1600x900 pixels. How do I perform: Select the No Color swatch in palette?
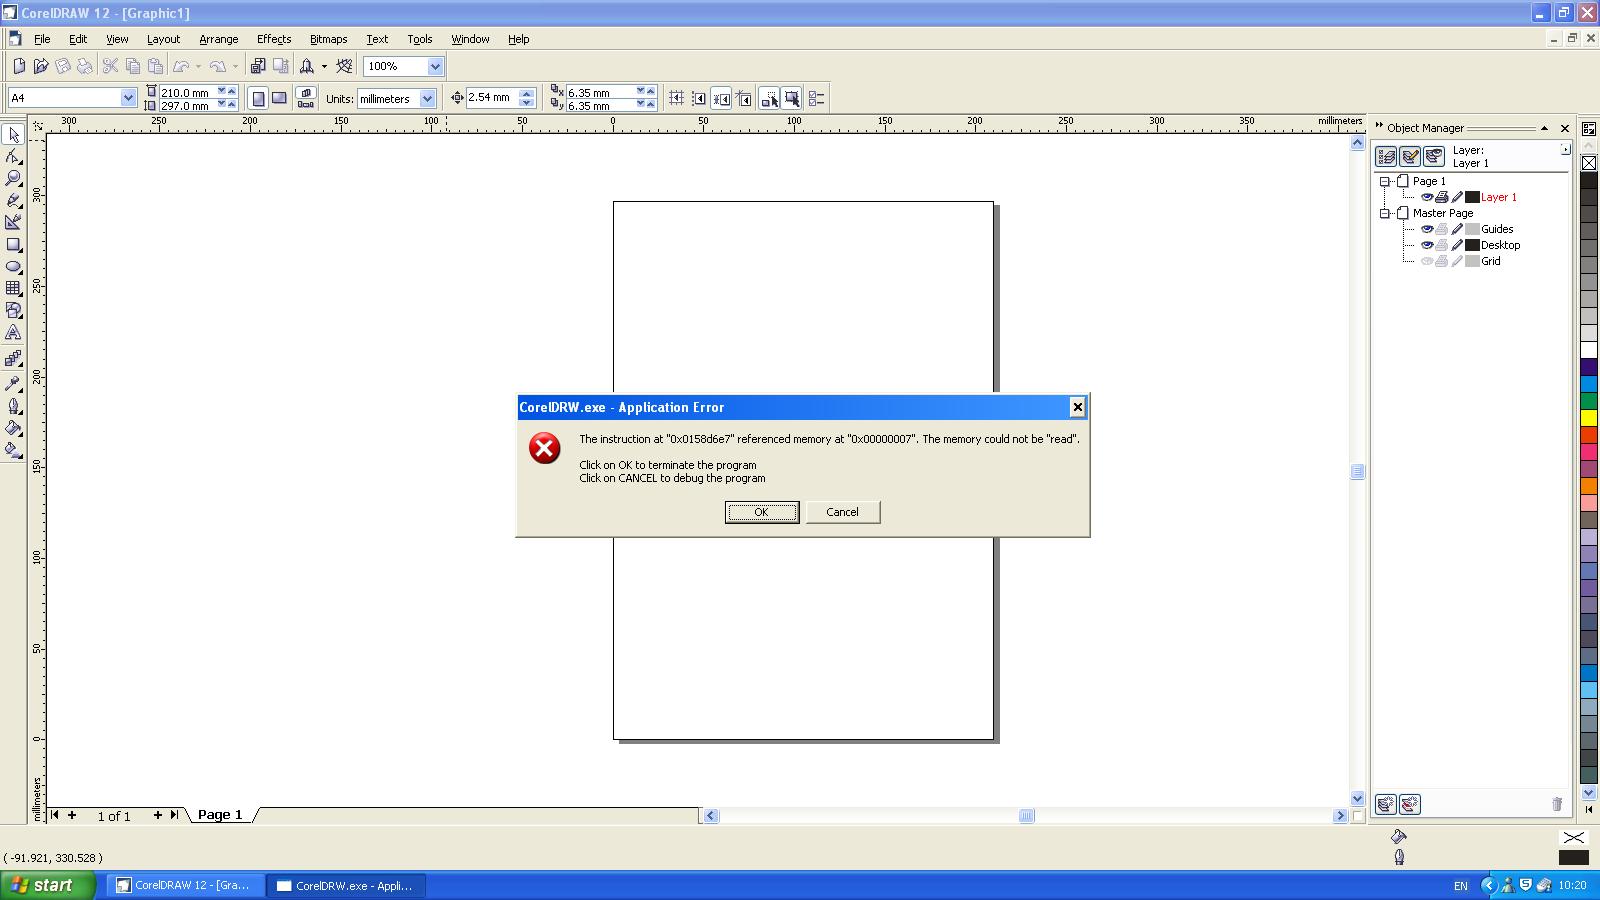coord(1589,163)
